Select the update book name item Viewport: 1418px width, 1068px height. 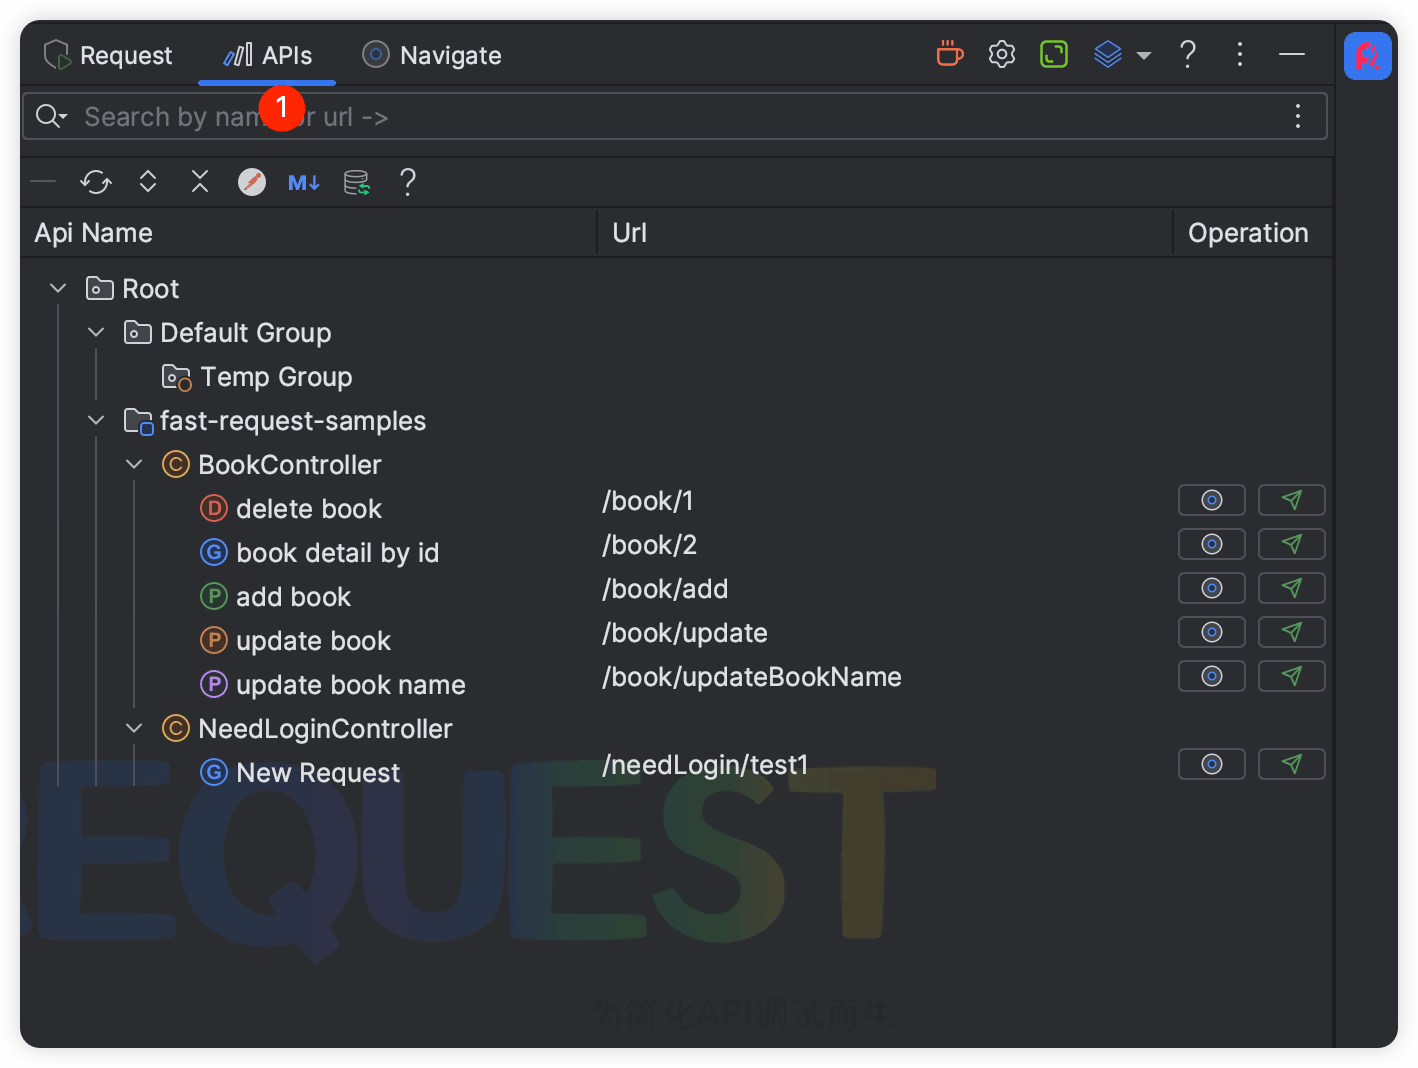[x=350, y=685]
